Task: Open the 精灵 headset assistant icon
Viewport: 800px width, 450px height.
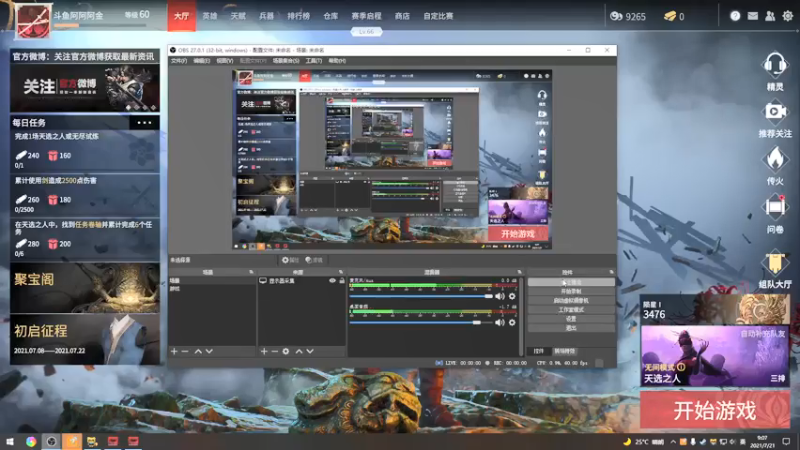Action: [x=774, y=66]
